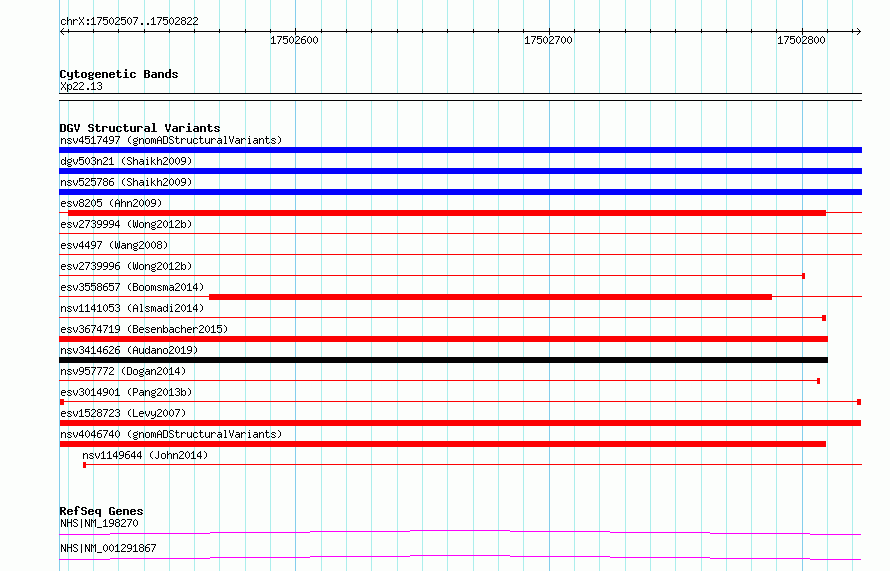Click start marker of nsv1149644 line
Viewport: 890px width, 571px height.
[85, 465]
